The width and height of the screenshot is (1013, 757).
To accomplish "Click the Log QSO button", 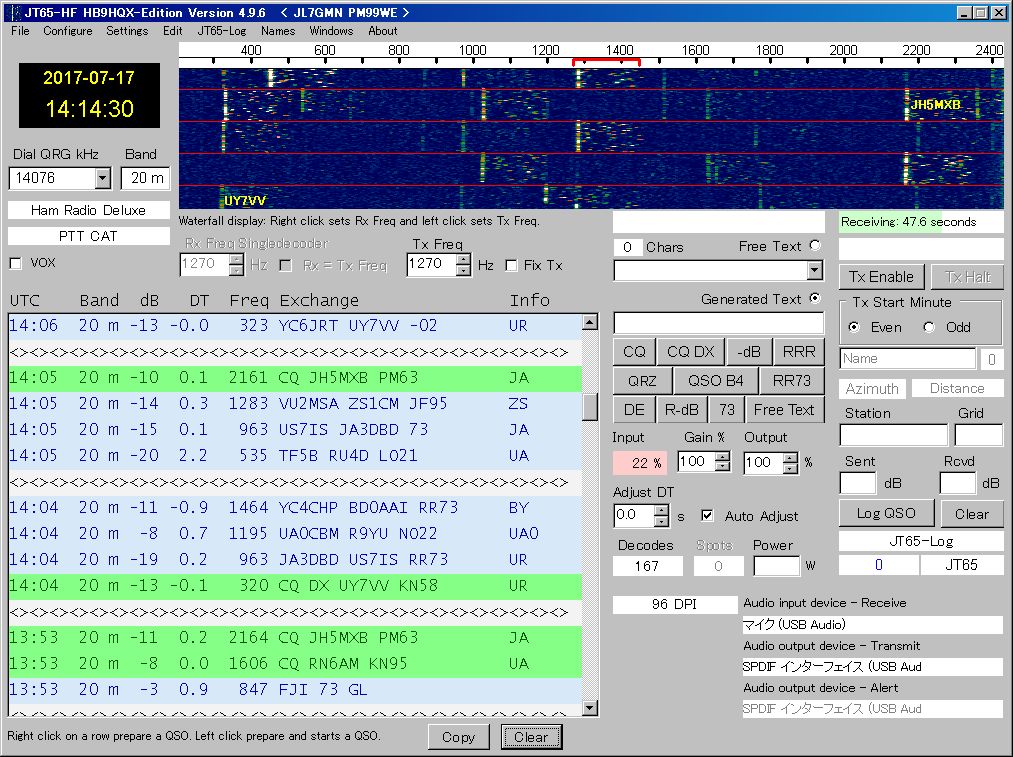I will click(886, 513).
